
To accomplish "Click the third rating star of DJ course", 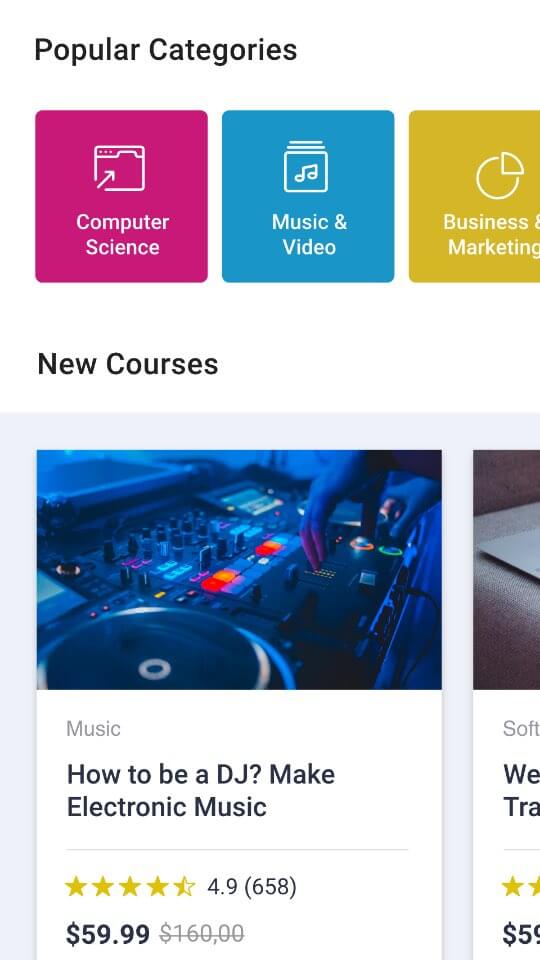I will (130, 886).
